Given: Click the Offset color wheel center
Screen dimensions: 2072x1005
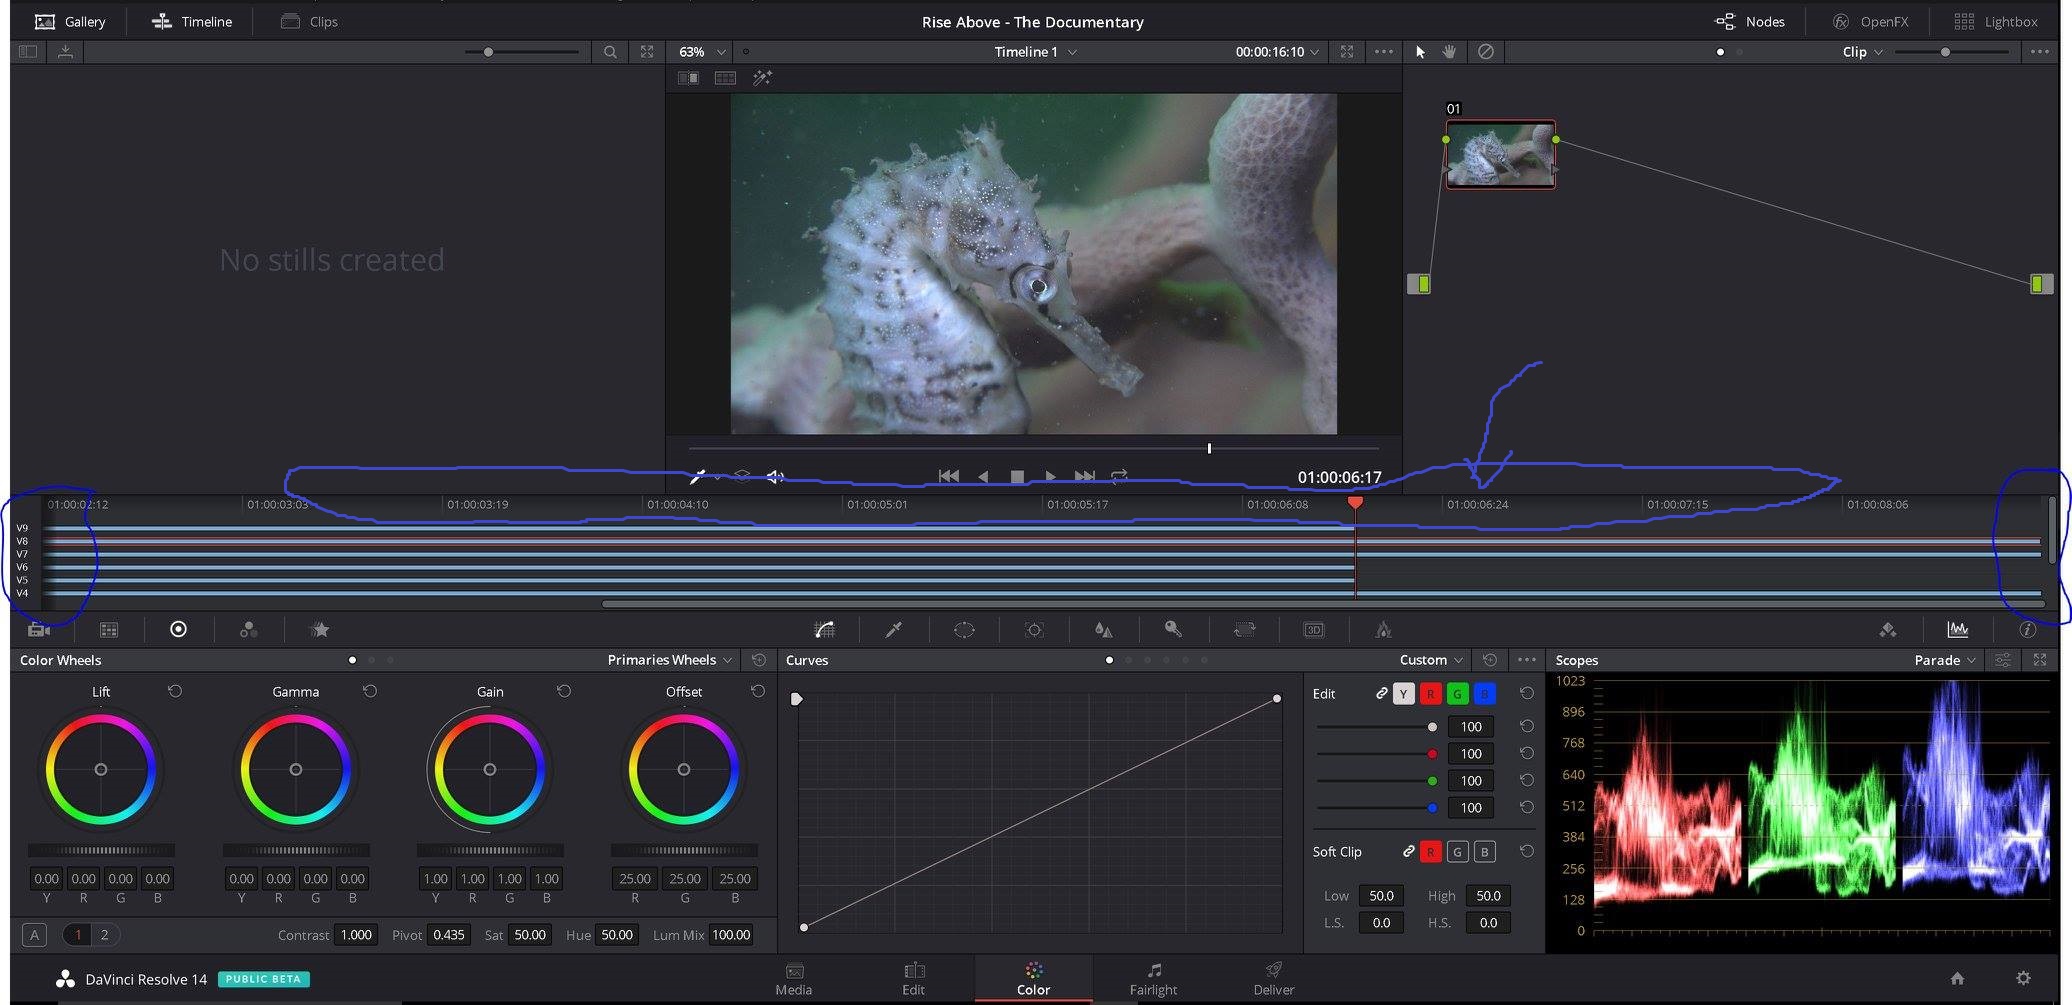Looking at the screenshot, I should 684,769.
